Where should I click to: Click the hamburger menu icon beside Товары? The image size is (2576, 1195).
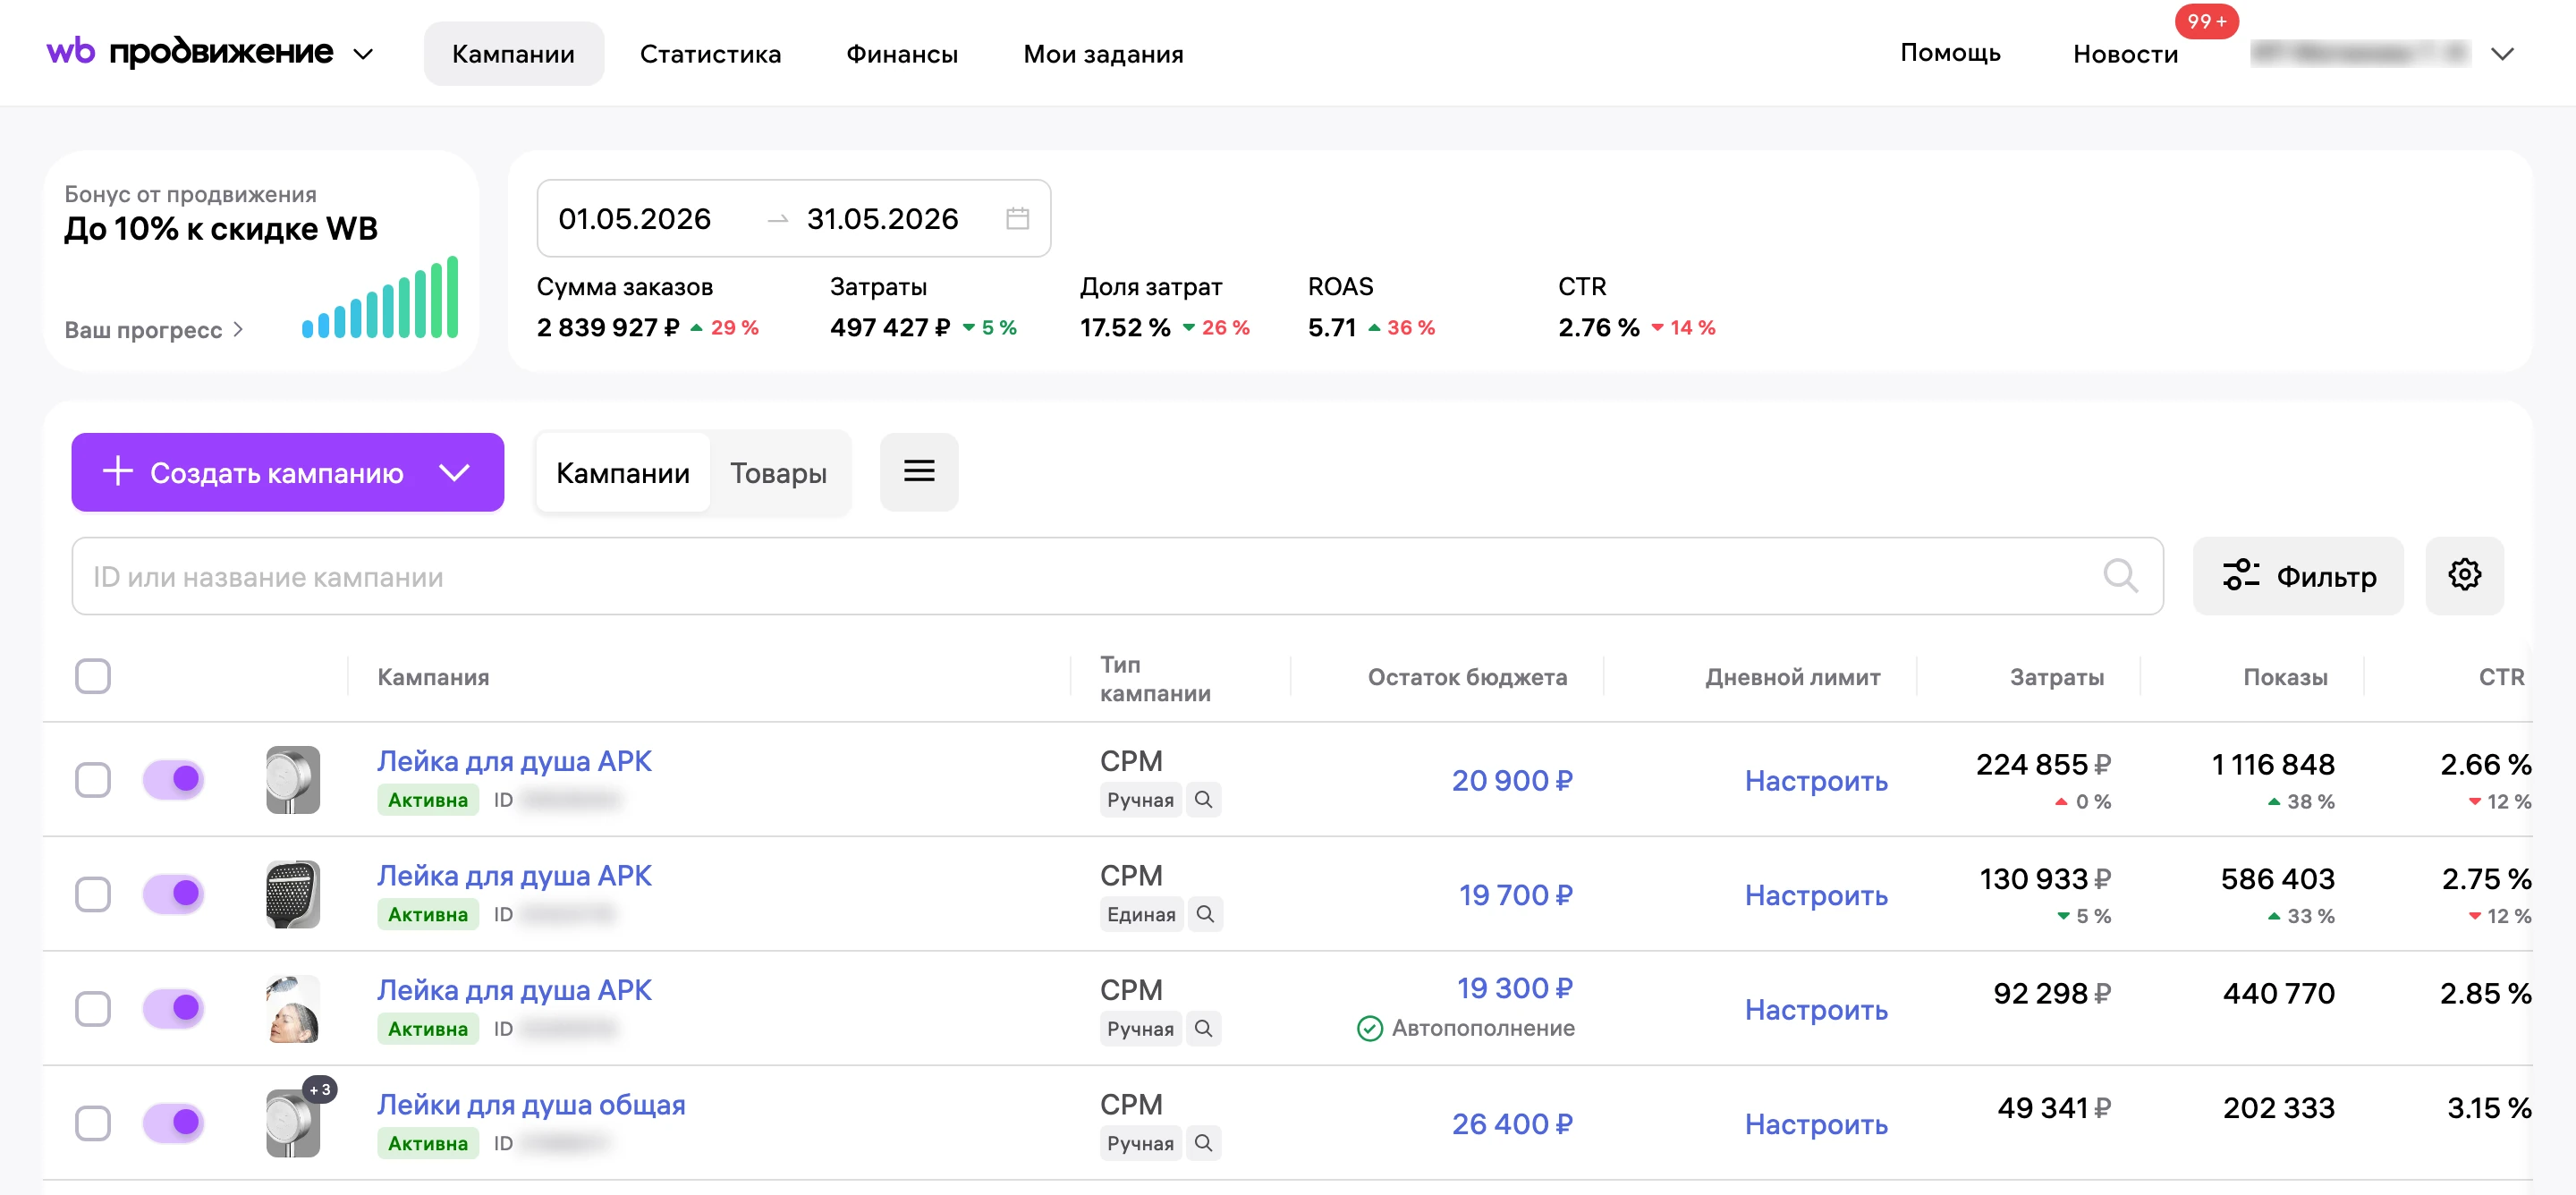tap(919, 472)
